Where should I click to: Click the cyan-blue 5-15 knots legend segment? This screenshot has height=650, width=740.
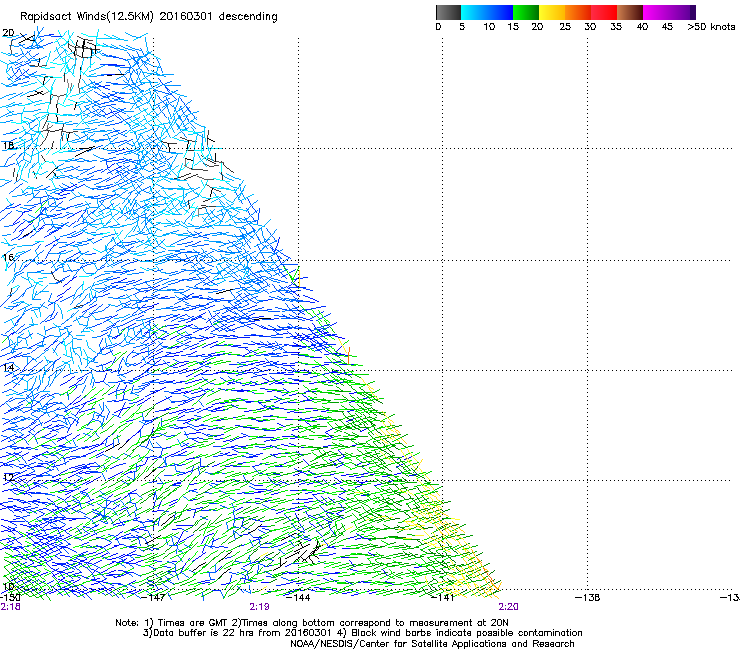(x=487, y=12)
